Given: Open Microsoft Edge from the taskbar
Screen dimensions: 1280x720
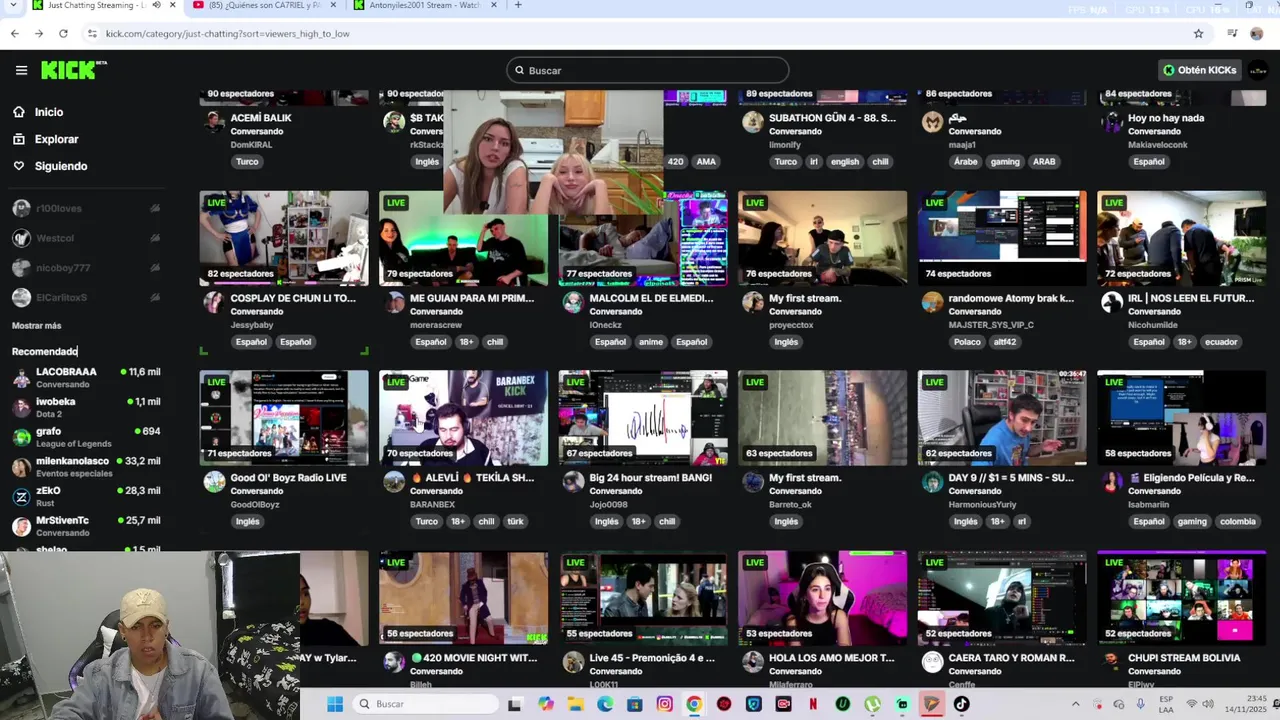Looking at the screenshot, I should 605,704.
